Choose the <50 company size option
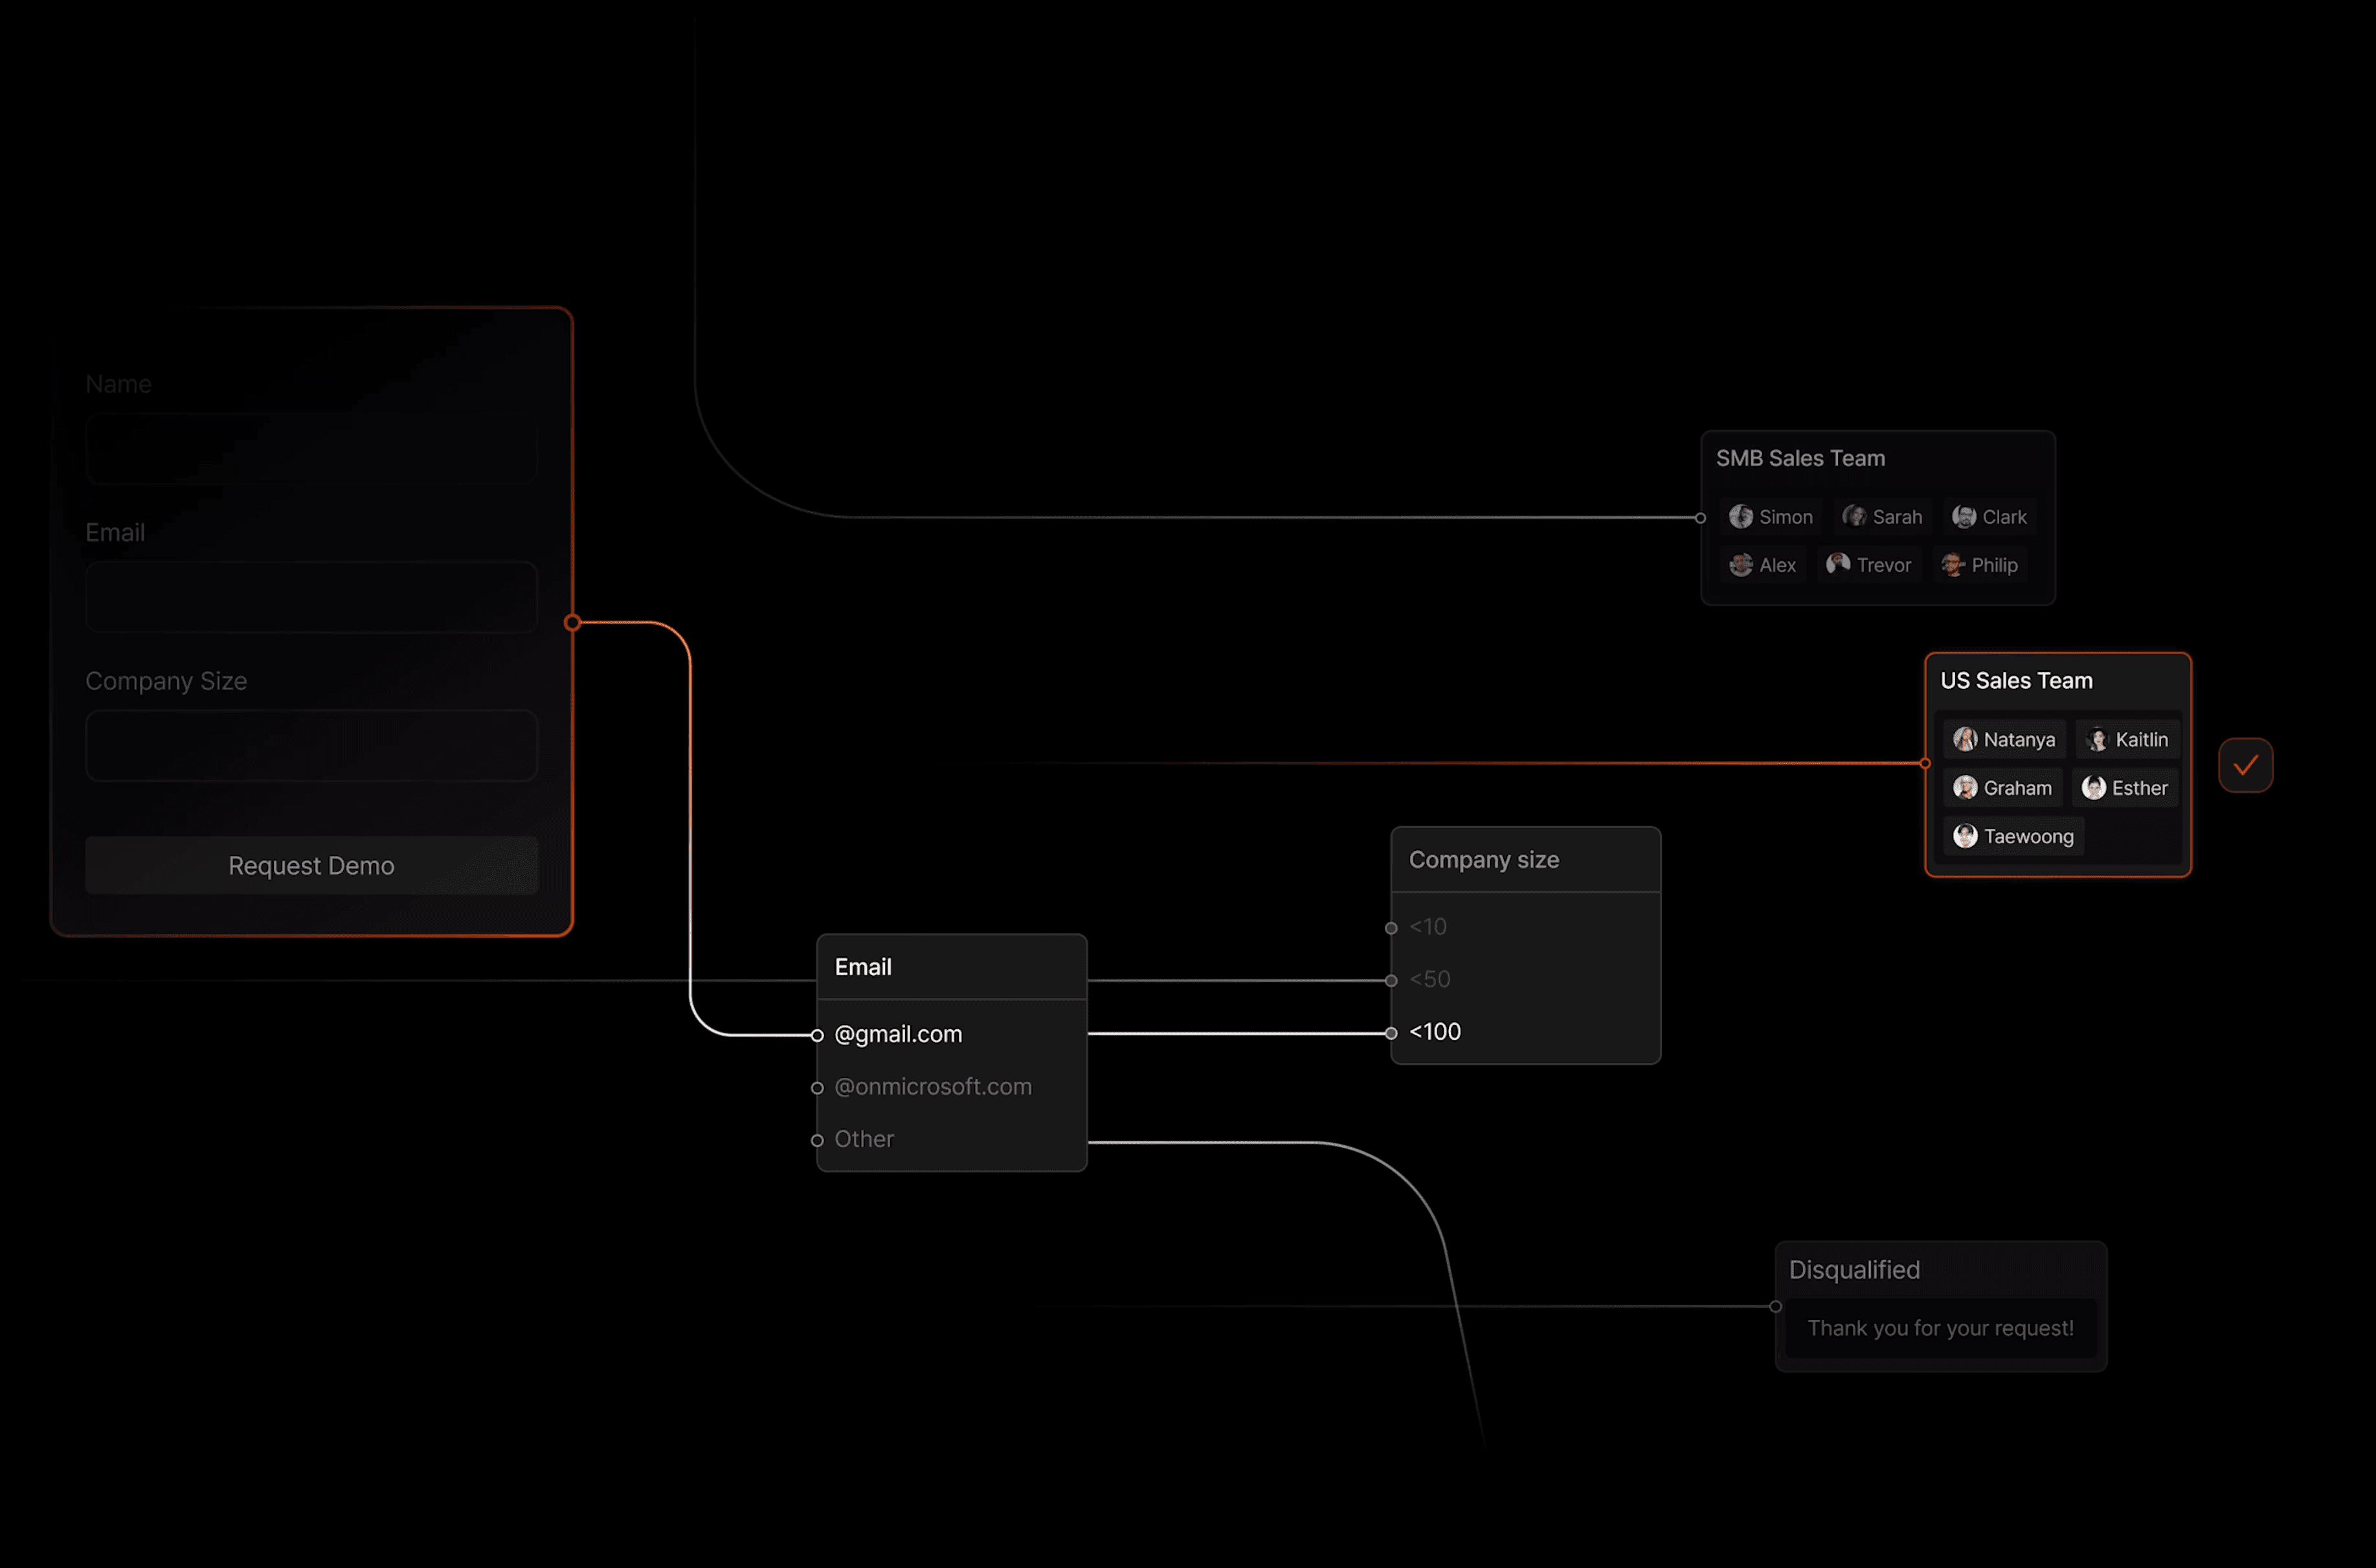 pyautogui.click(x=1430, y=979)
